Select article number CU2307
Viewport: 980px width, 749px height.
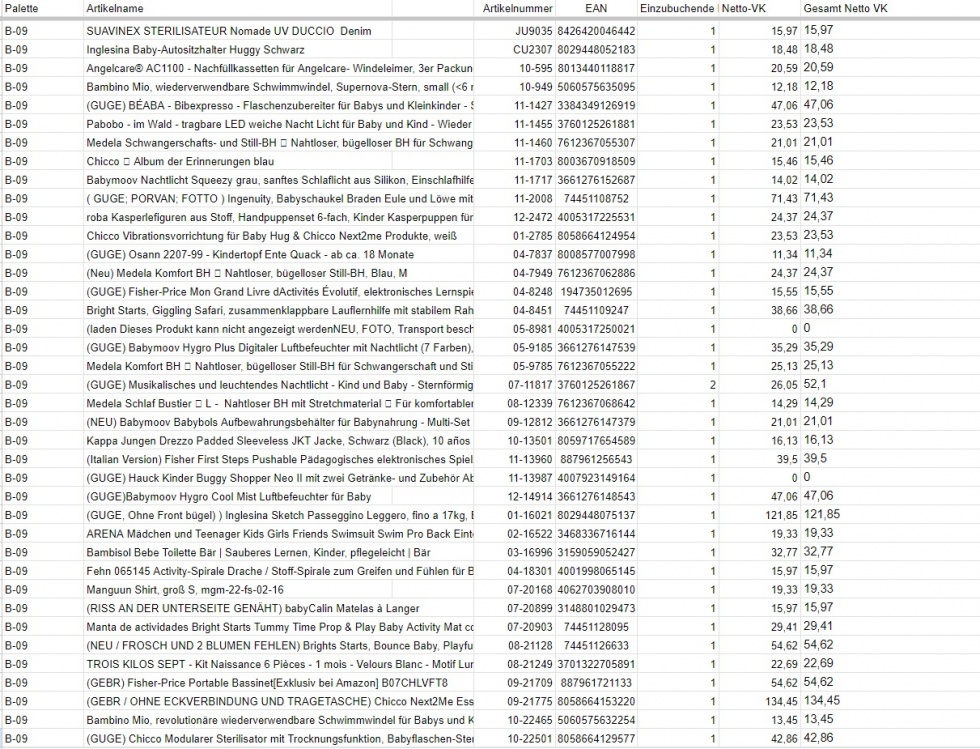(x=533, y=49)
